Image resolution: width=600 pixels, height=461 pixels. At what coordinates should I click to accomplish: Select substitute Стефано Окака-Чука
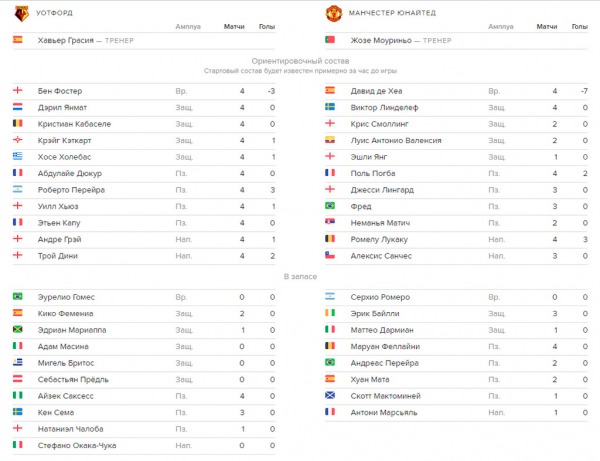pyautogui.click(x=77, y=446)
